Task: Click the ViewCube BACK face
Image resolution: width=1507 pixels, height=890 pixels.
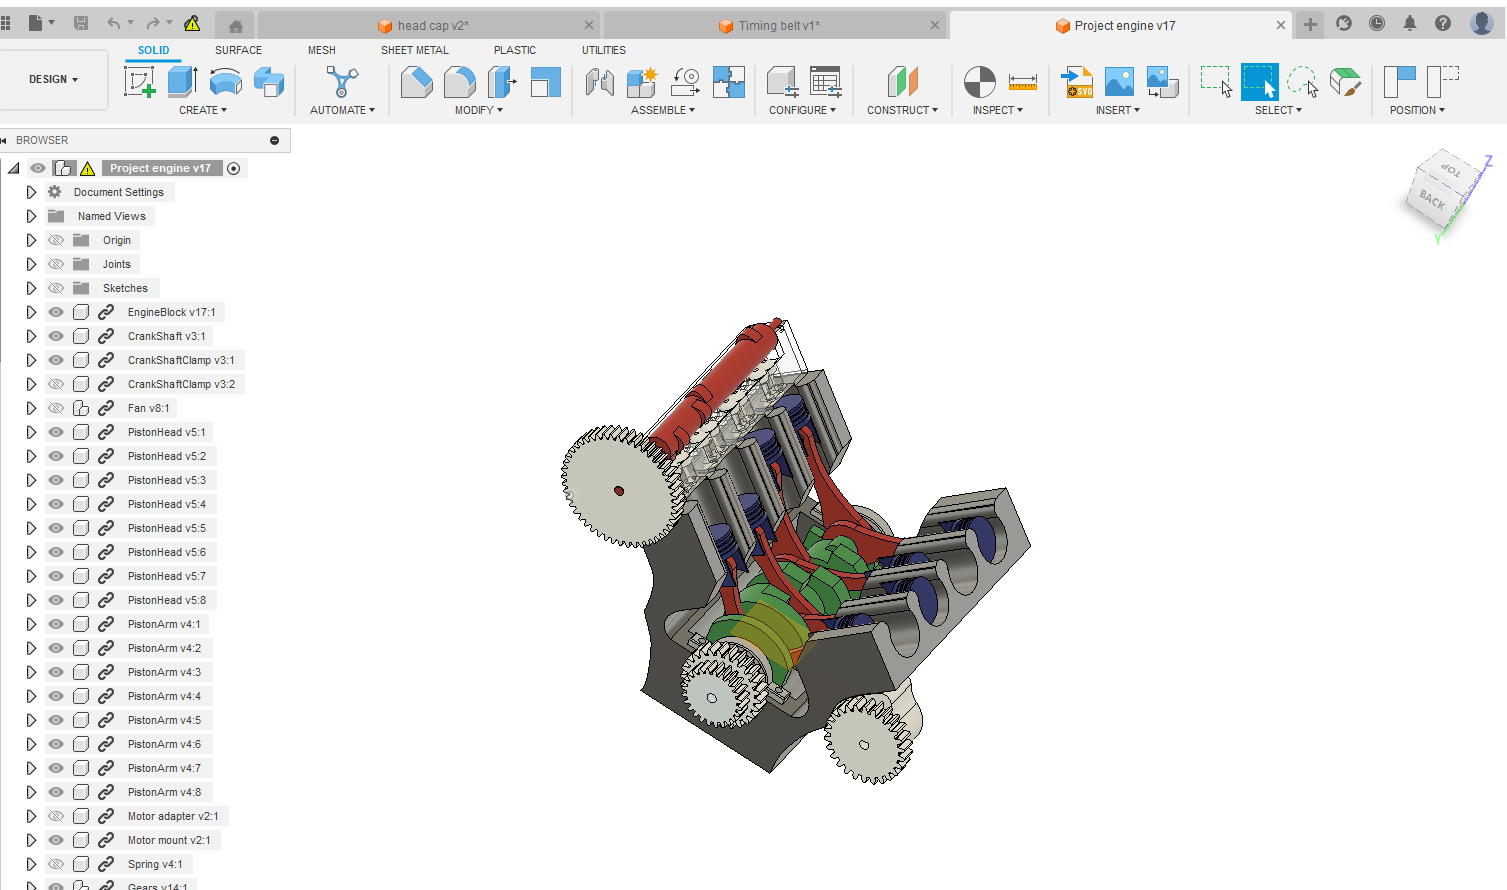Action: pyautogui.click(x=1433, y=200)
